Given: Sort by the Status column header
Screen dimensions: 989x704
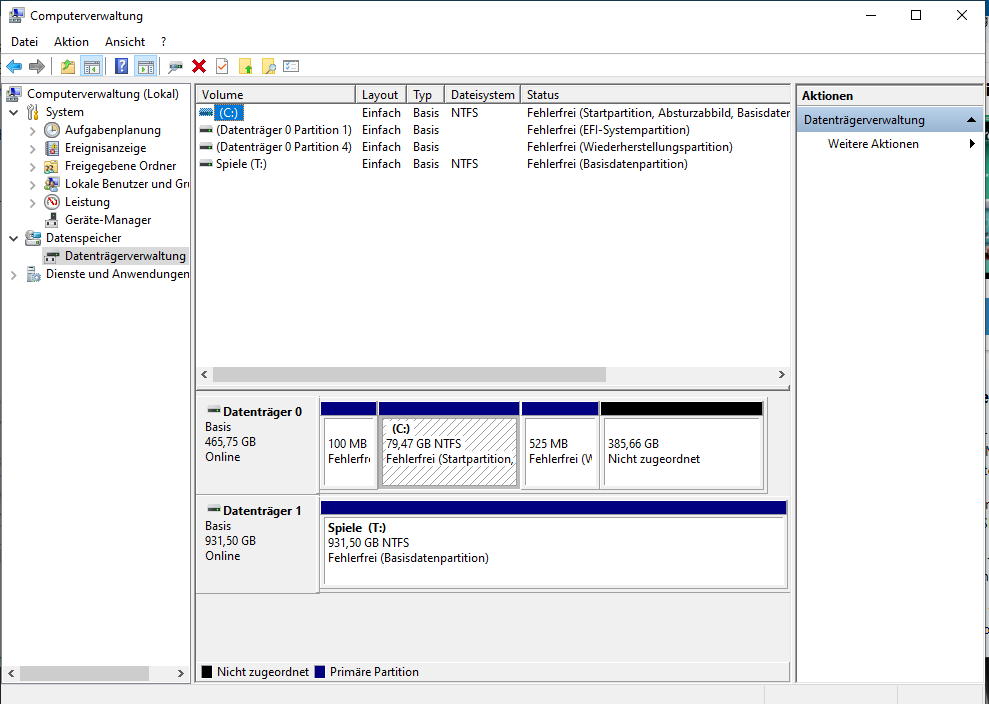Looking at the screenshot, I should [655, 95].
